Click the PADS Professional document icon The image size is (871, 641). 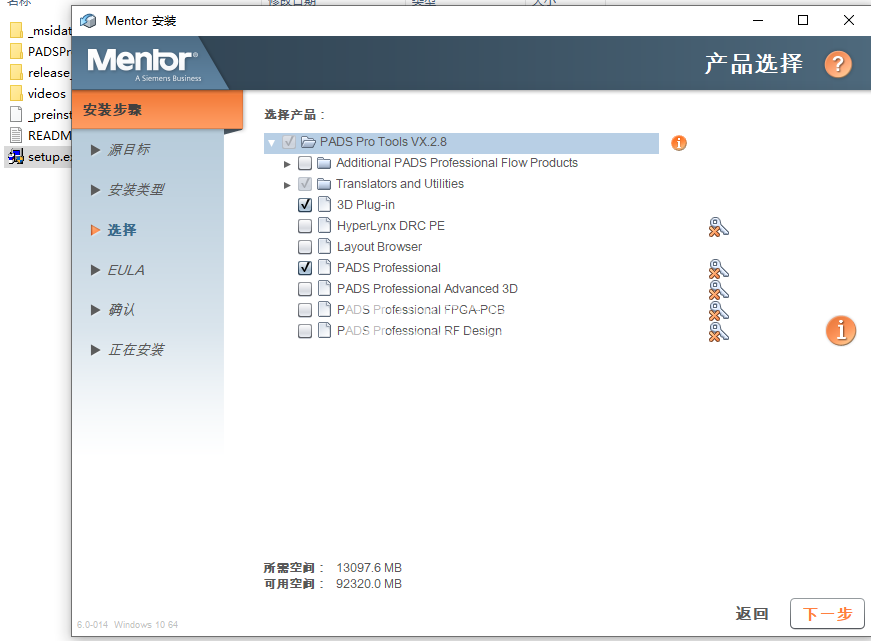coord(324,268)
